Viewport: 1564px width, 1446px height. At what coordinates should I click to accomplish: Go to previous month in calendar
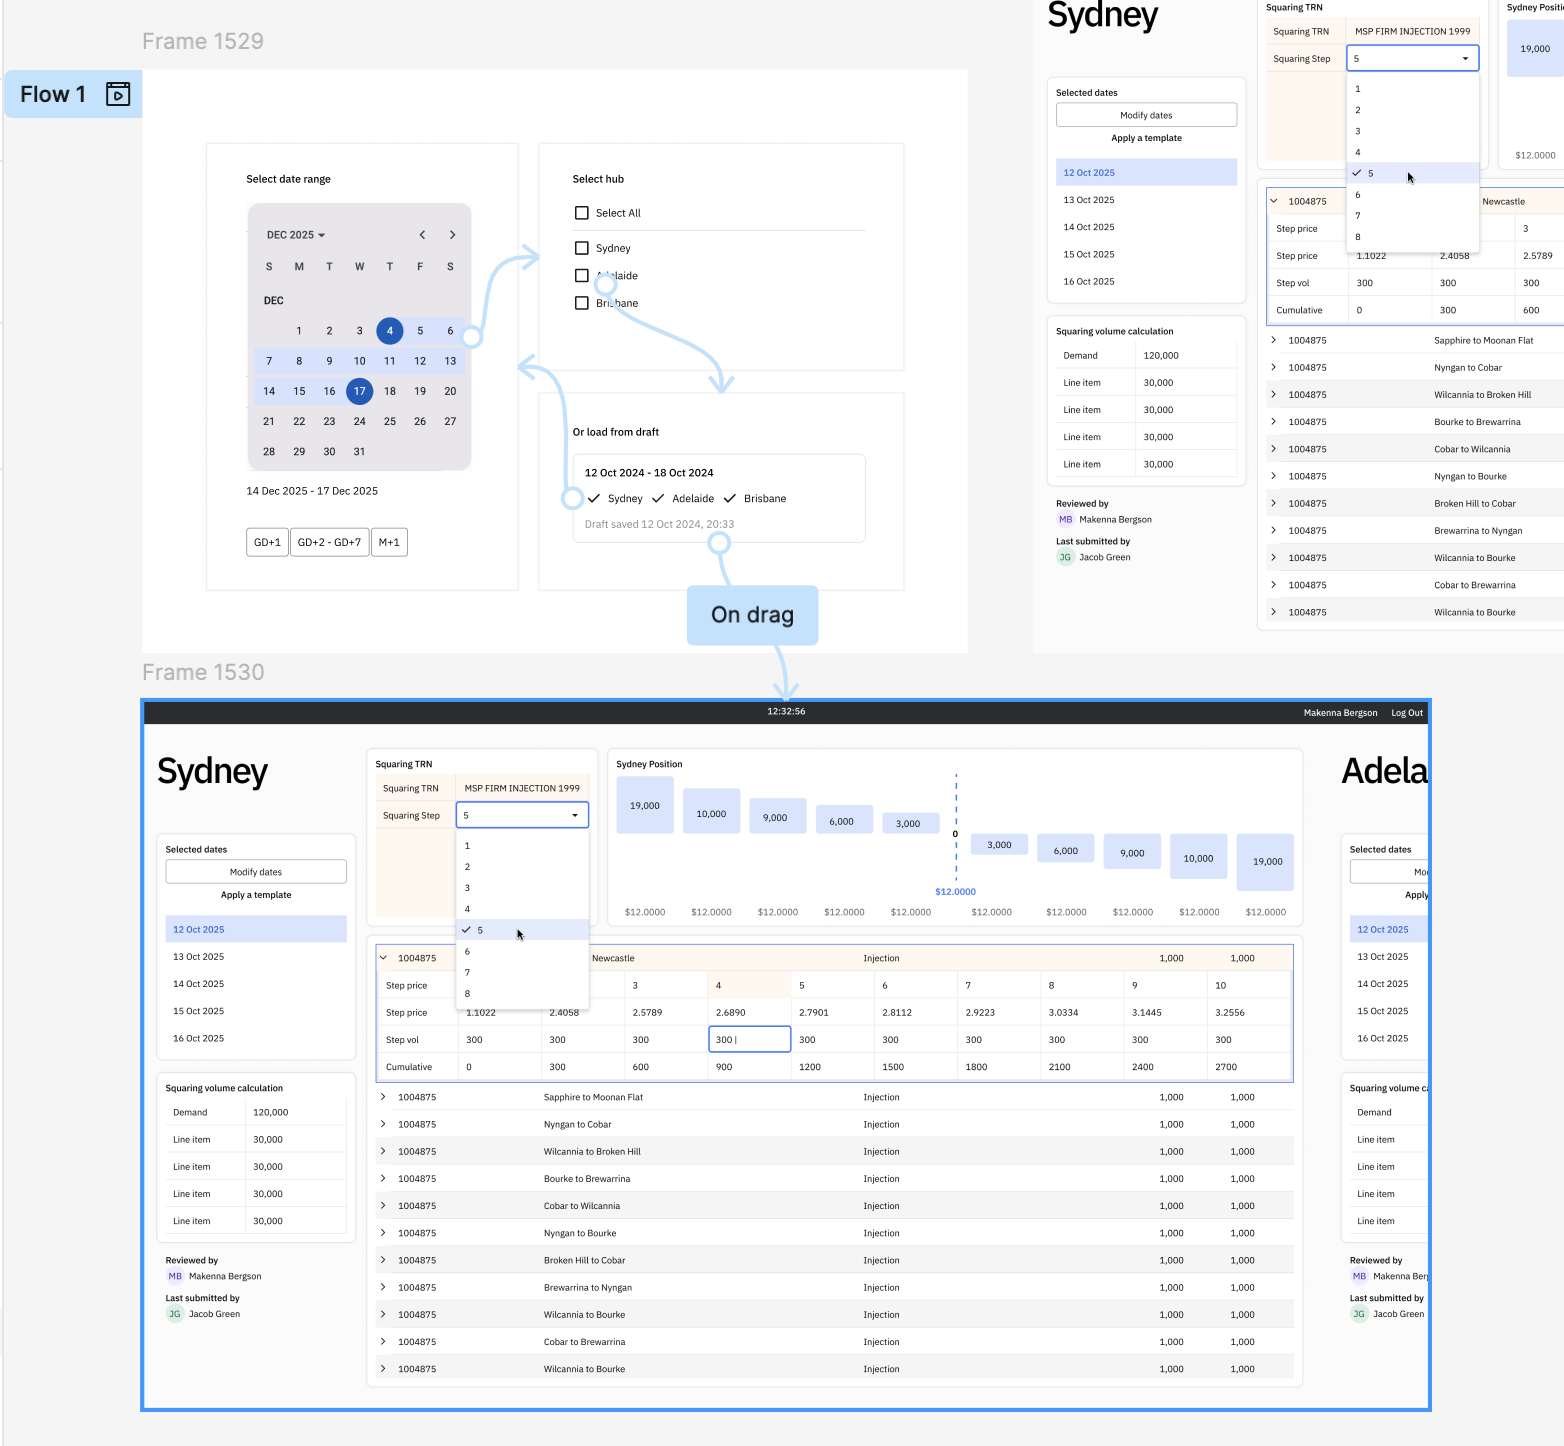[x=422, y=235]
